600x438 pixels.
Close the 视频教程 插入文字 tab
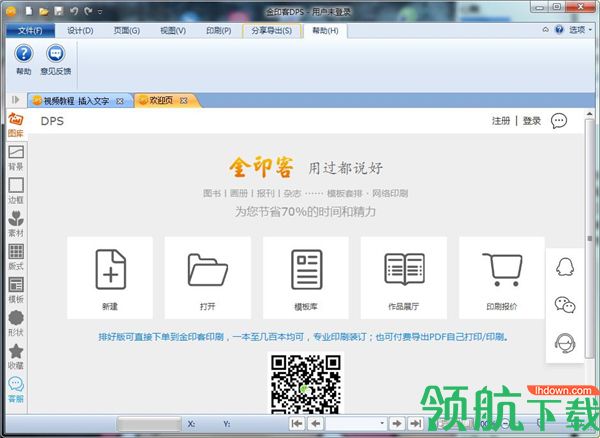(x=120, y=101)
